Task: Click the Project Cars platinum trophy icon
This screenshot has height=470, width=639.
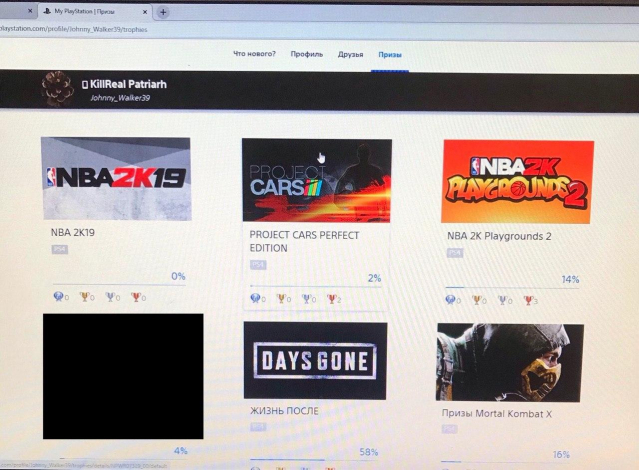Action: 256,298
